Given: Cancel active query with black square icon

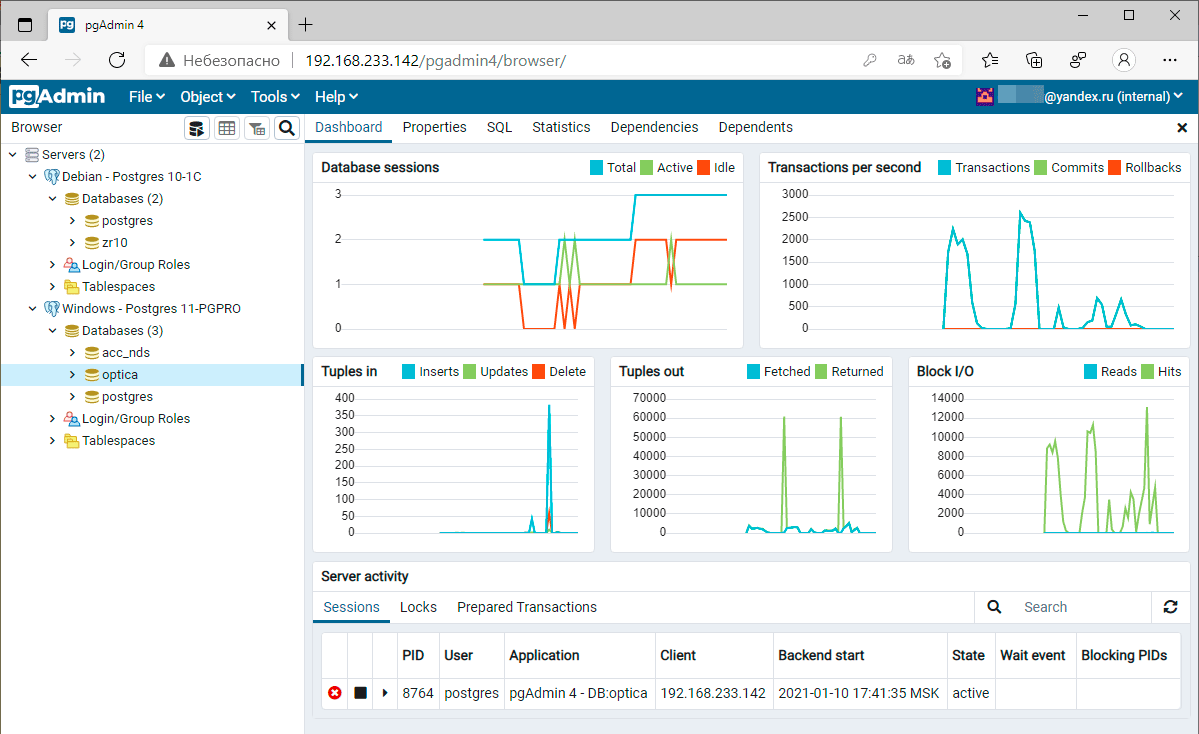Looking at the screenshot, I should [360, 693].
